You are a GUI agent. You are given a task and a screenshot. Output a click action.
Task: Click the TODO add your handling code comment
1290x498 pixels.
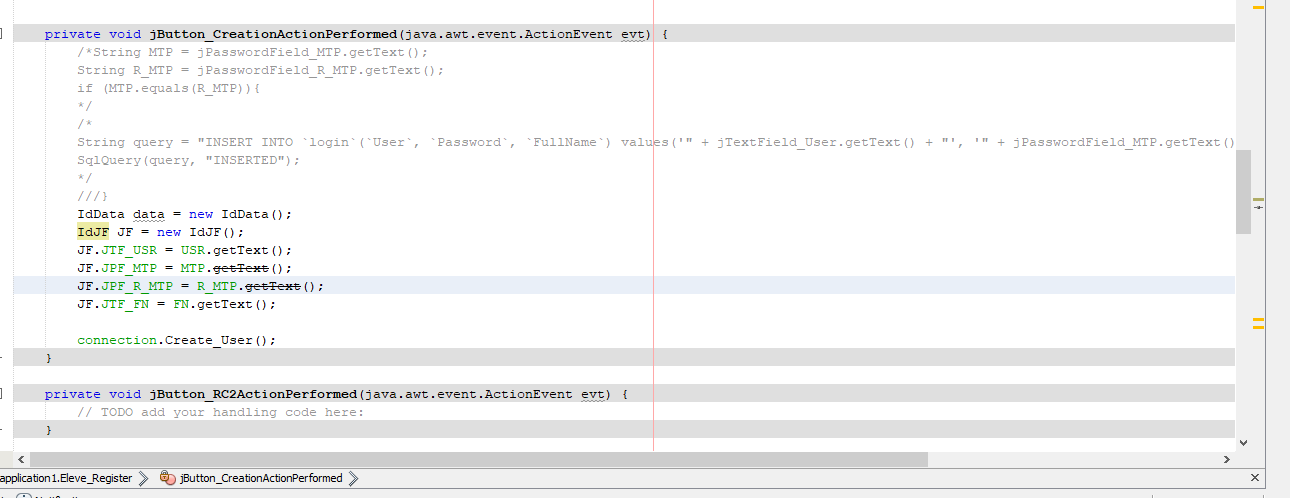coord(221,412)
